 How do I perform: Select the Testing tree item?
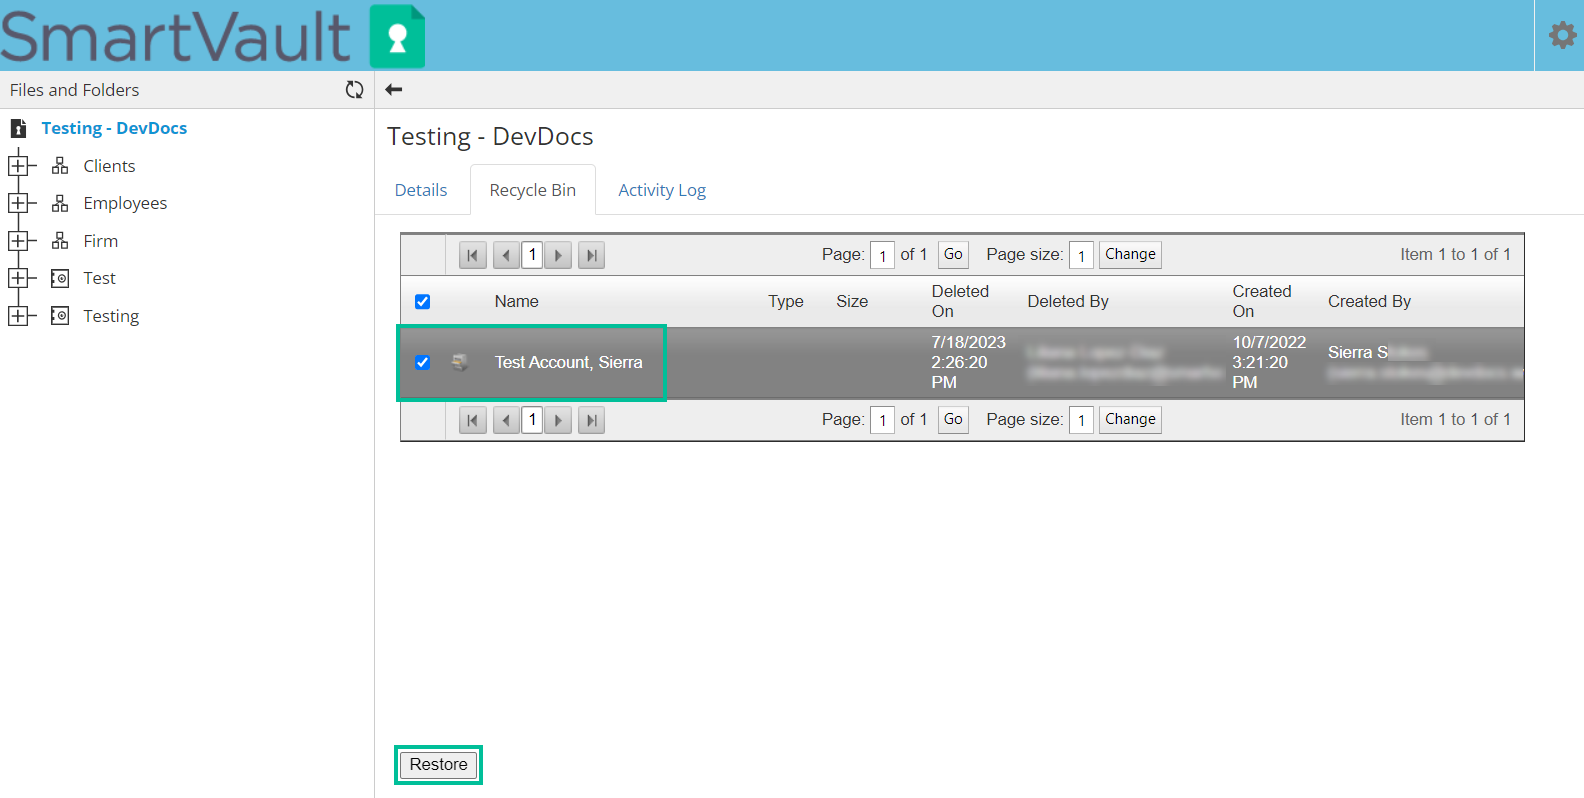tap(111, 316)
